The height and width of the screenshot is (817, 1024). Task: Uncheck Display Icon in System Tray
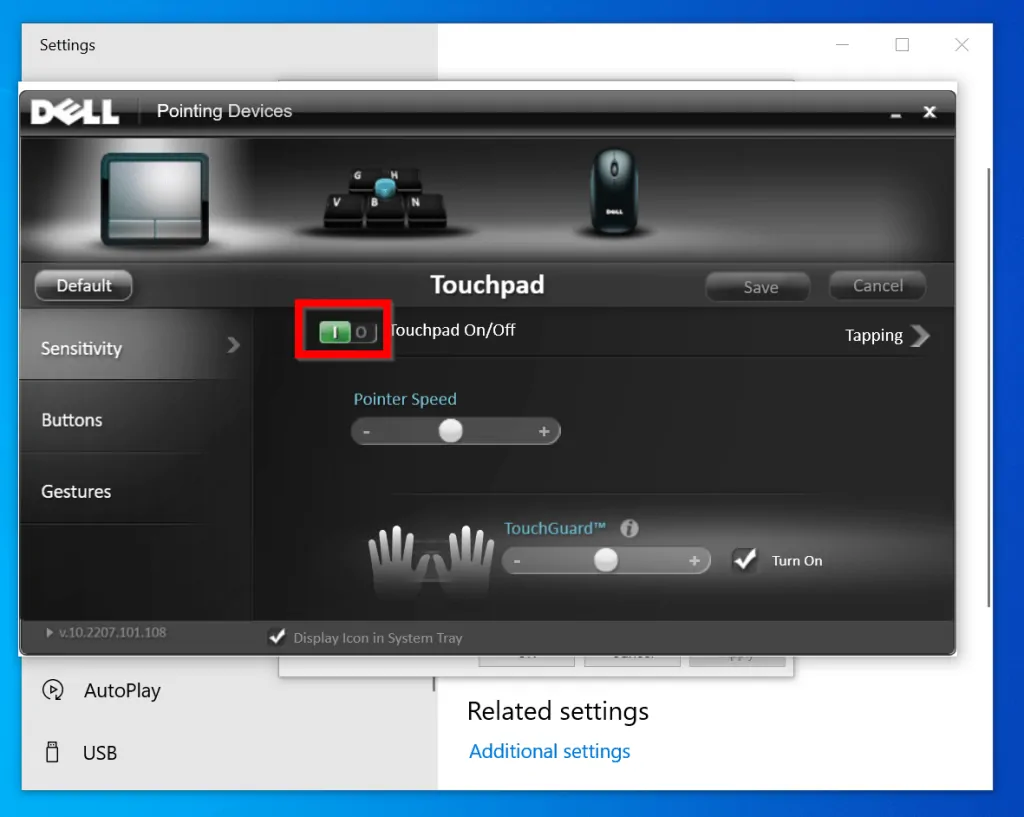(x=278, y=638)
